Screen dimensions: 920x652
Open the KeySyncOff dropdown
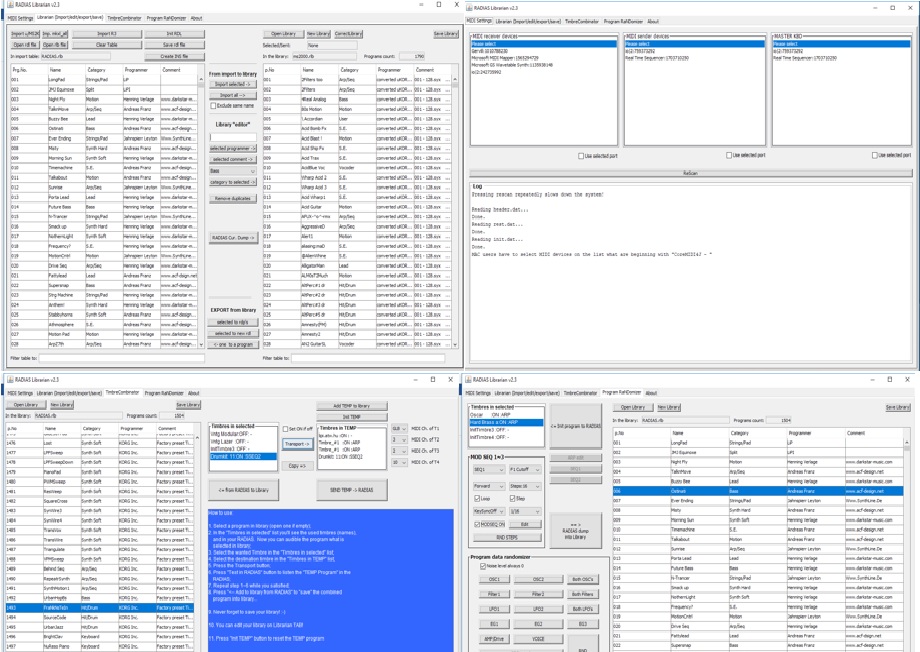point(488,512)
